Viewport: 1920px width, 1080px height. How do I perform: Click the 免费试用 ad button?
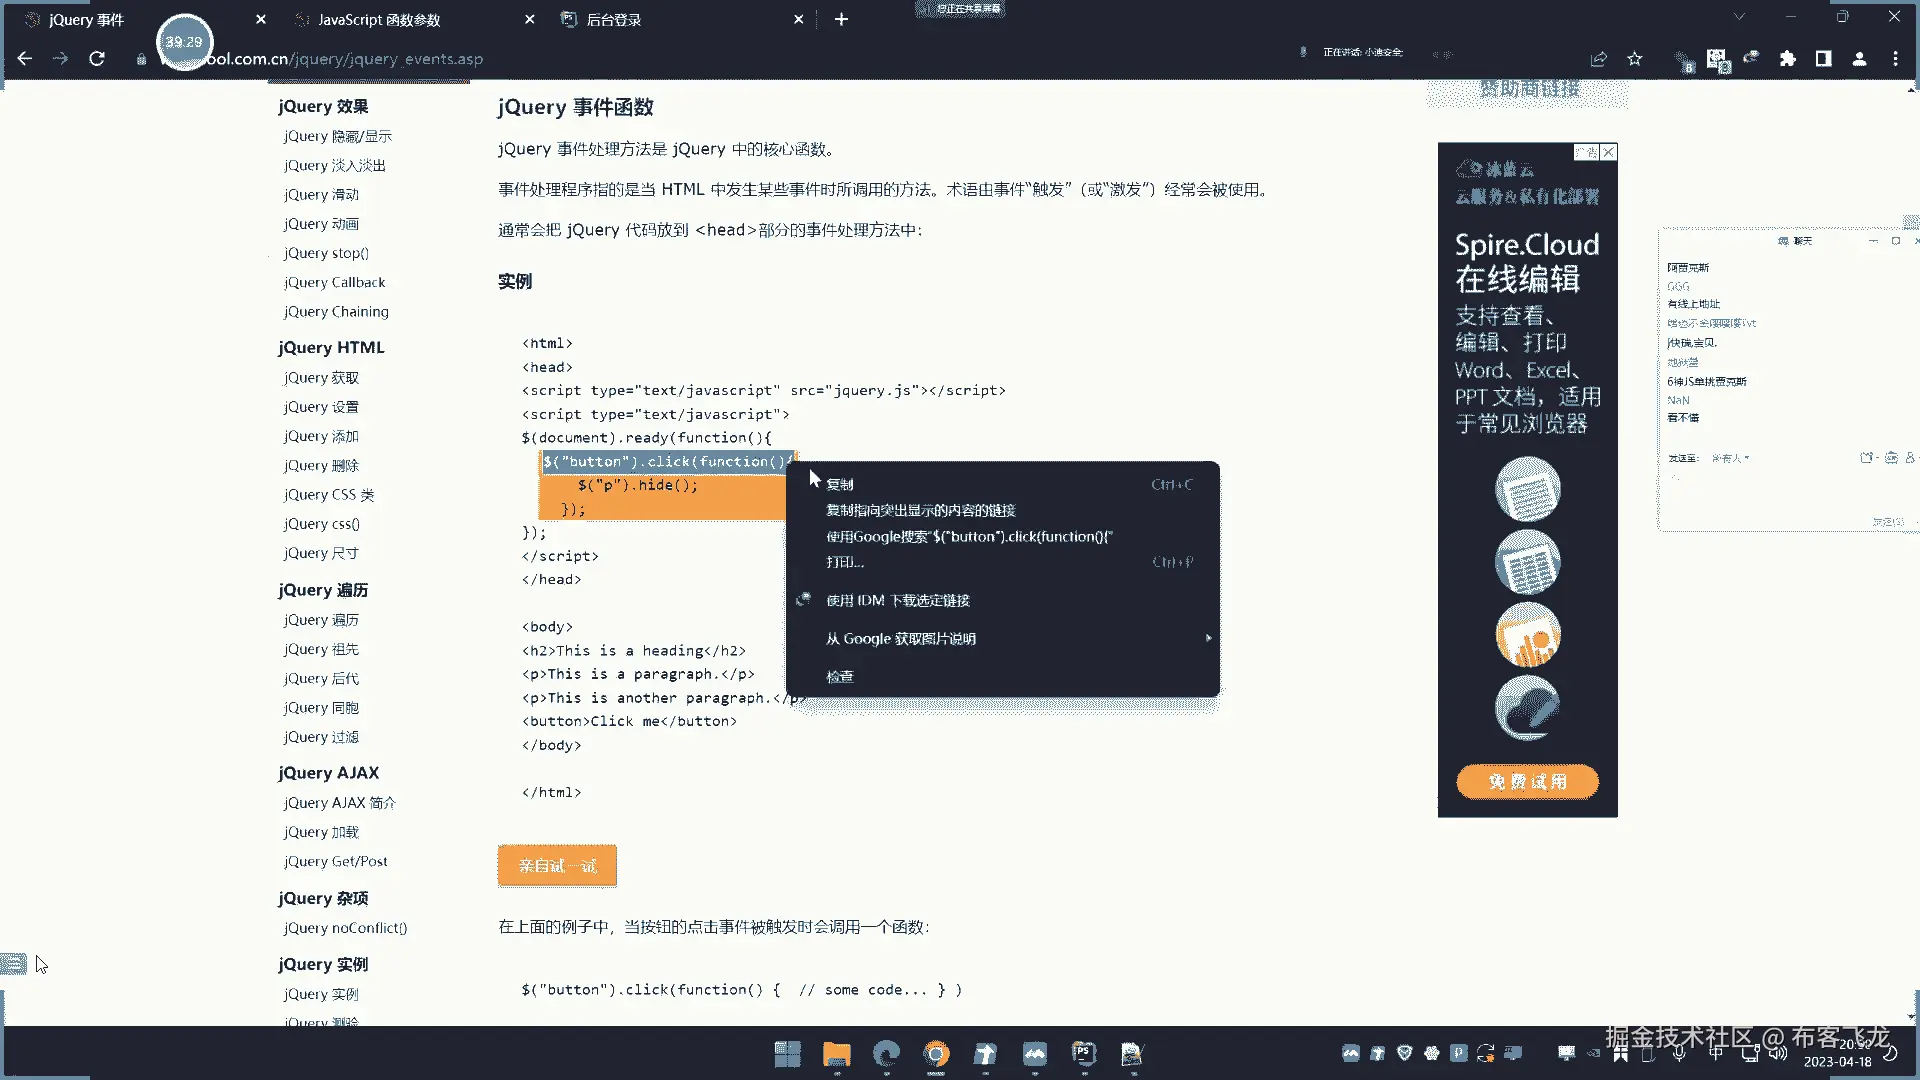pyautogui.click(x=1527, y=782)
